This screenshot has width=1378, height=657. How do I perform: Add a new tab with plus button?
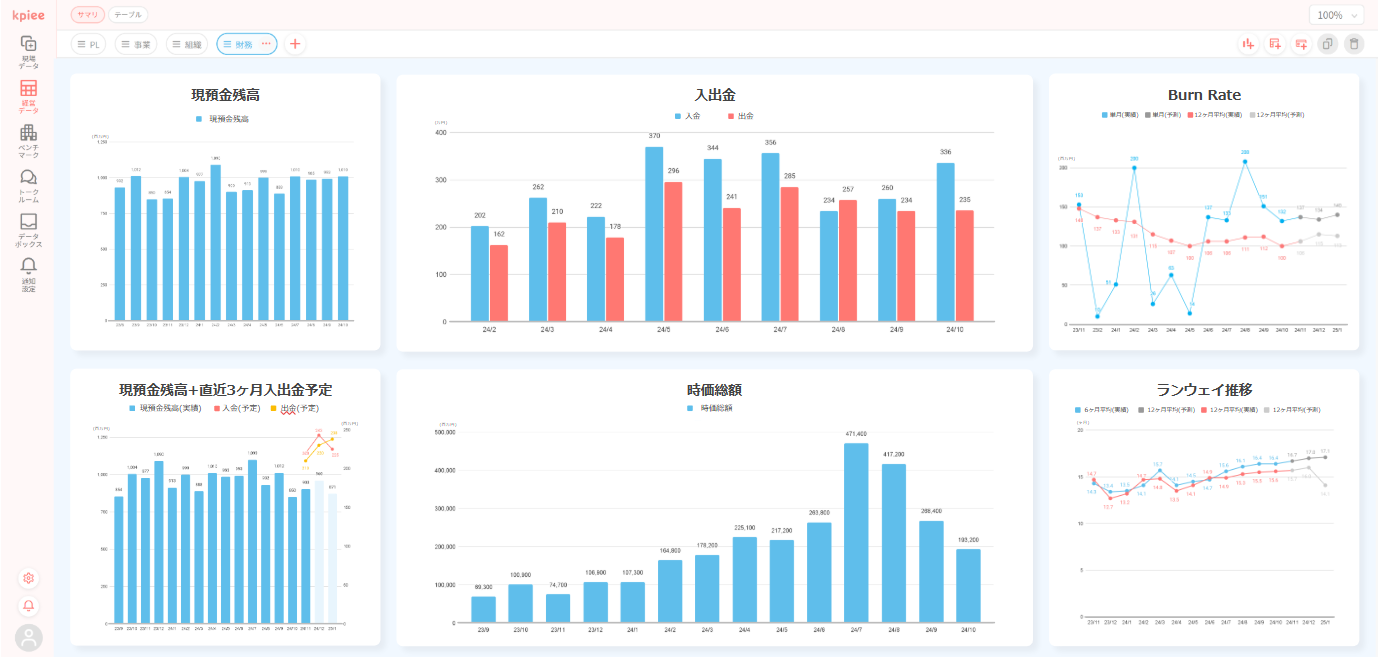coord(295,44)
